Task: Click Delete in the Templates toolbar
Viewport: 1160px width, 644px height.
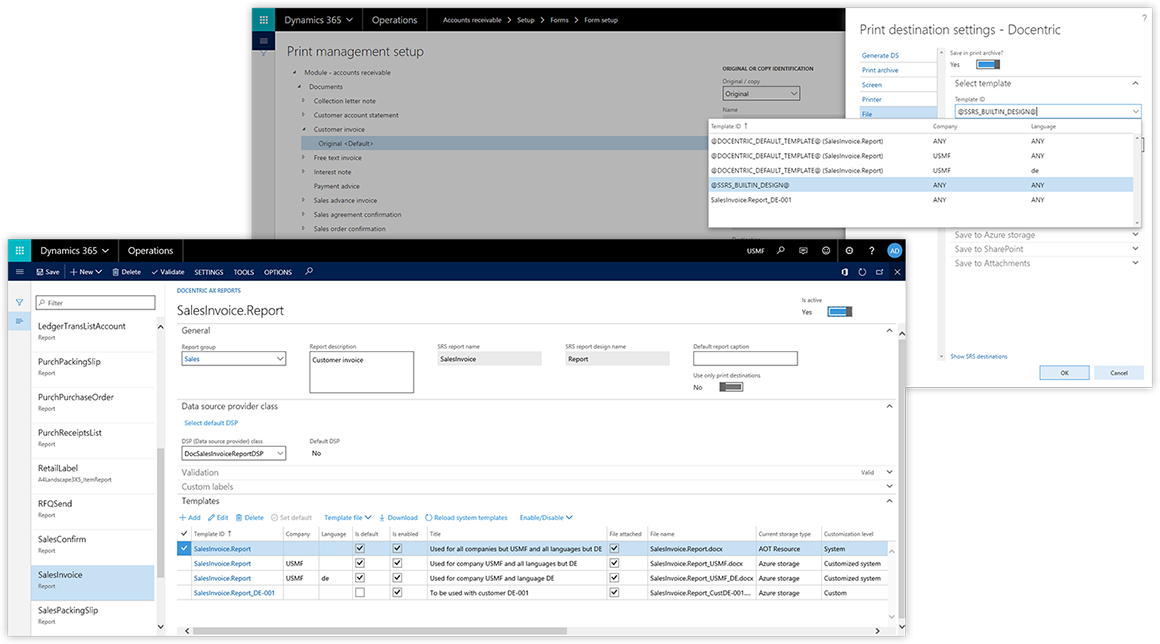Action: [249, 518]
